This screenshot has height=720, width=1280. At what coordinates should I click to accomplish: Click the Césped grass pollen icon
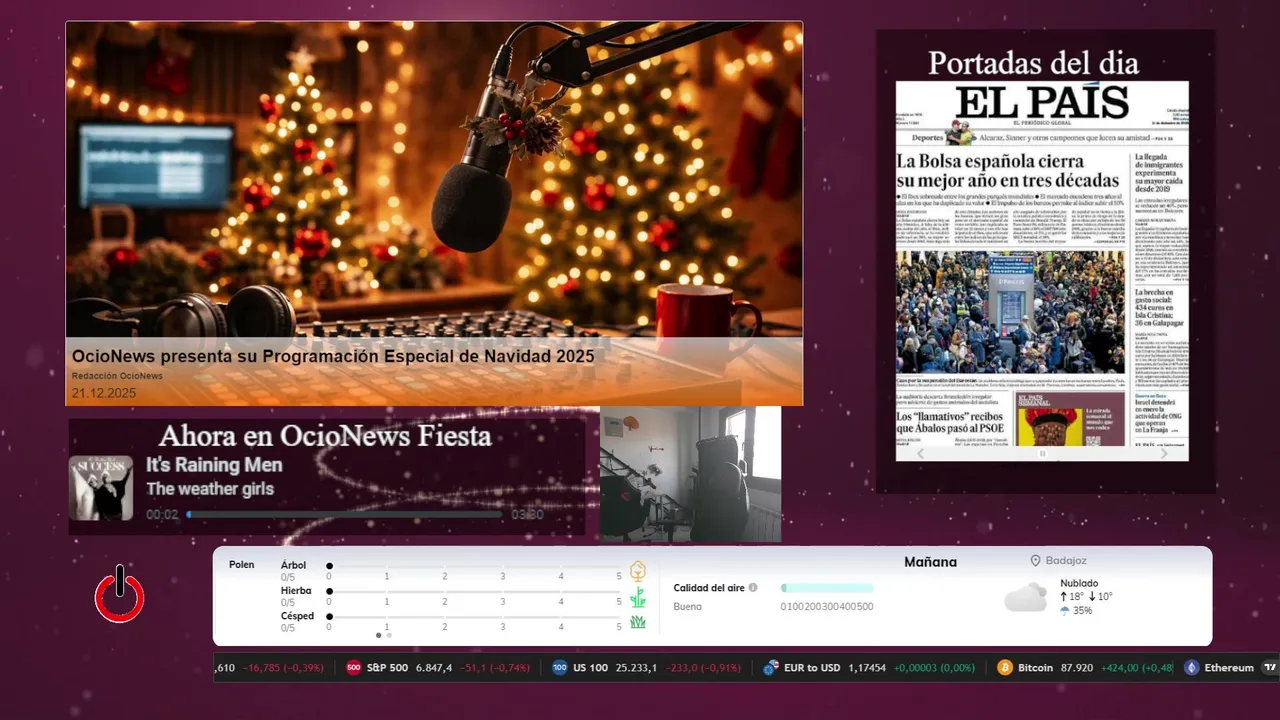(638, 622)
